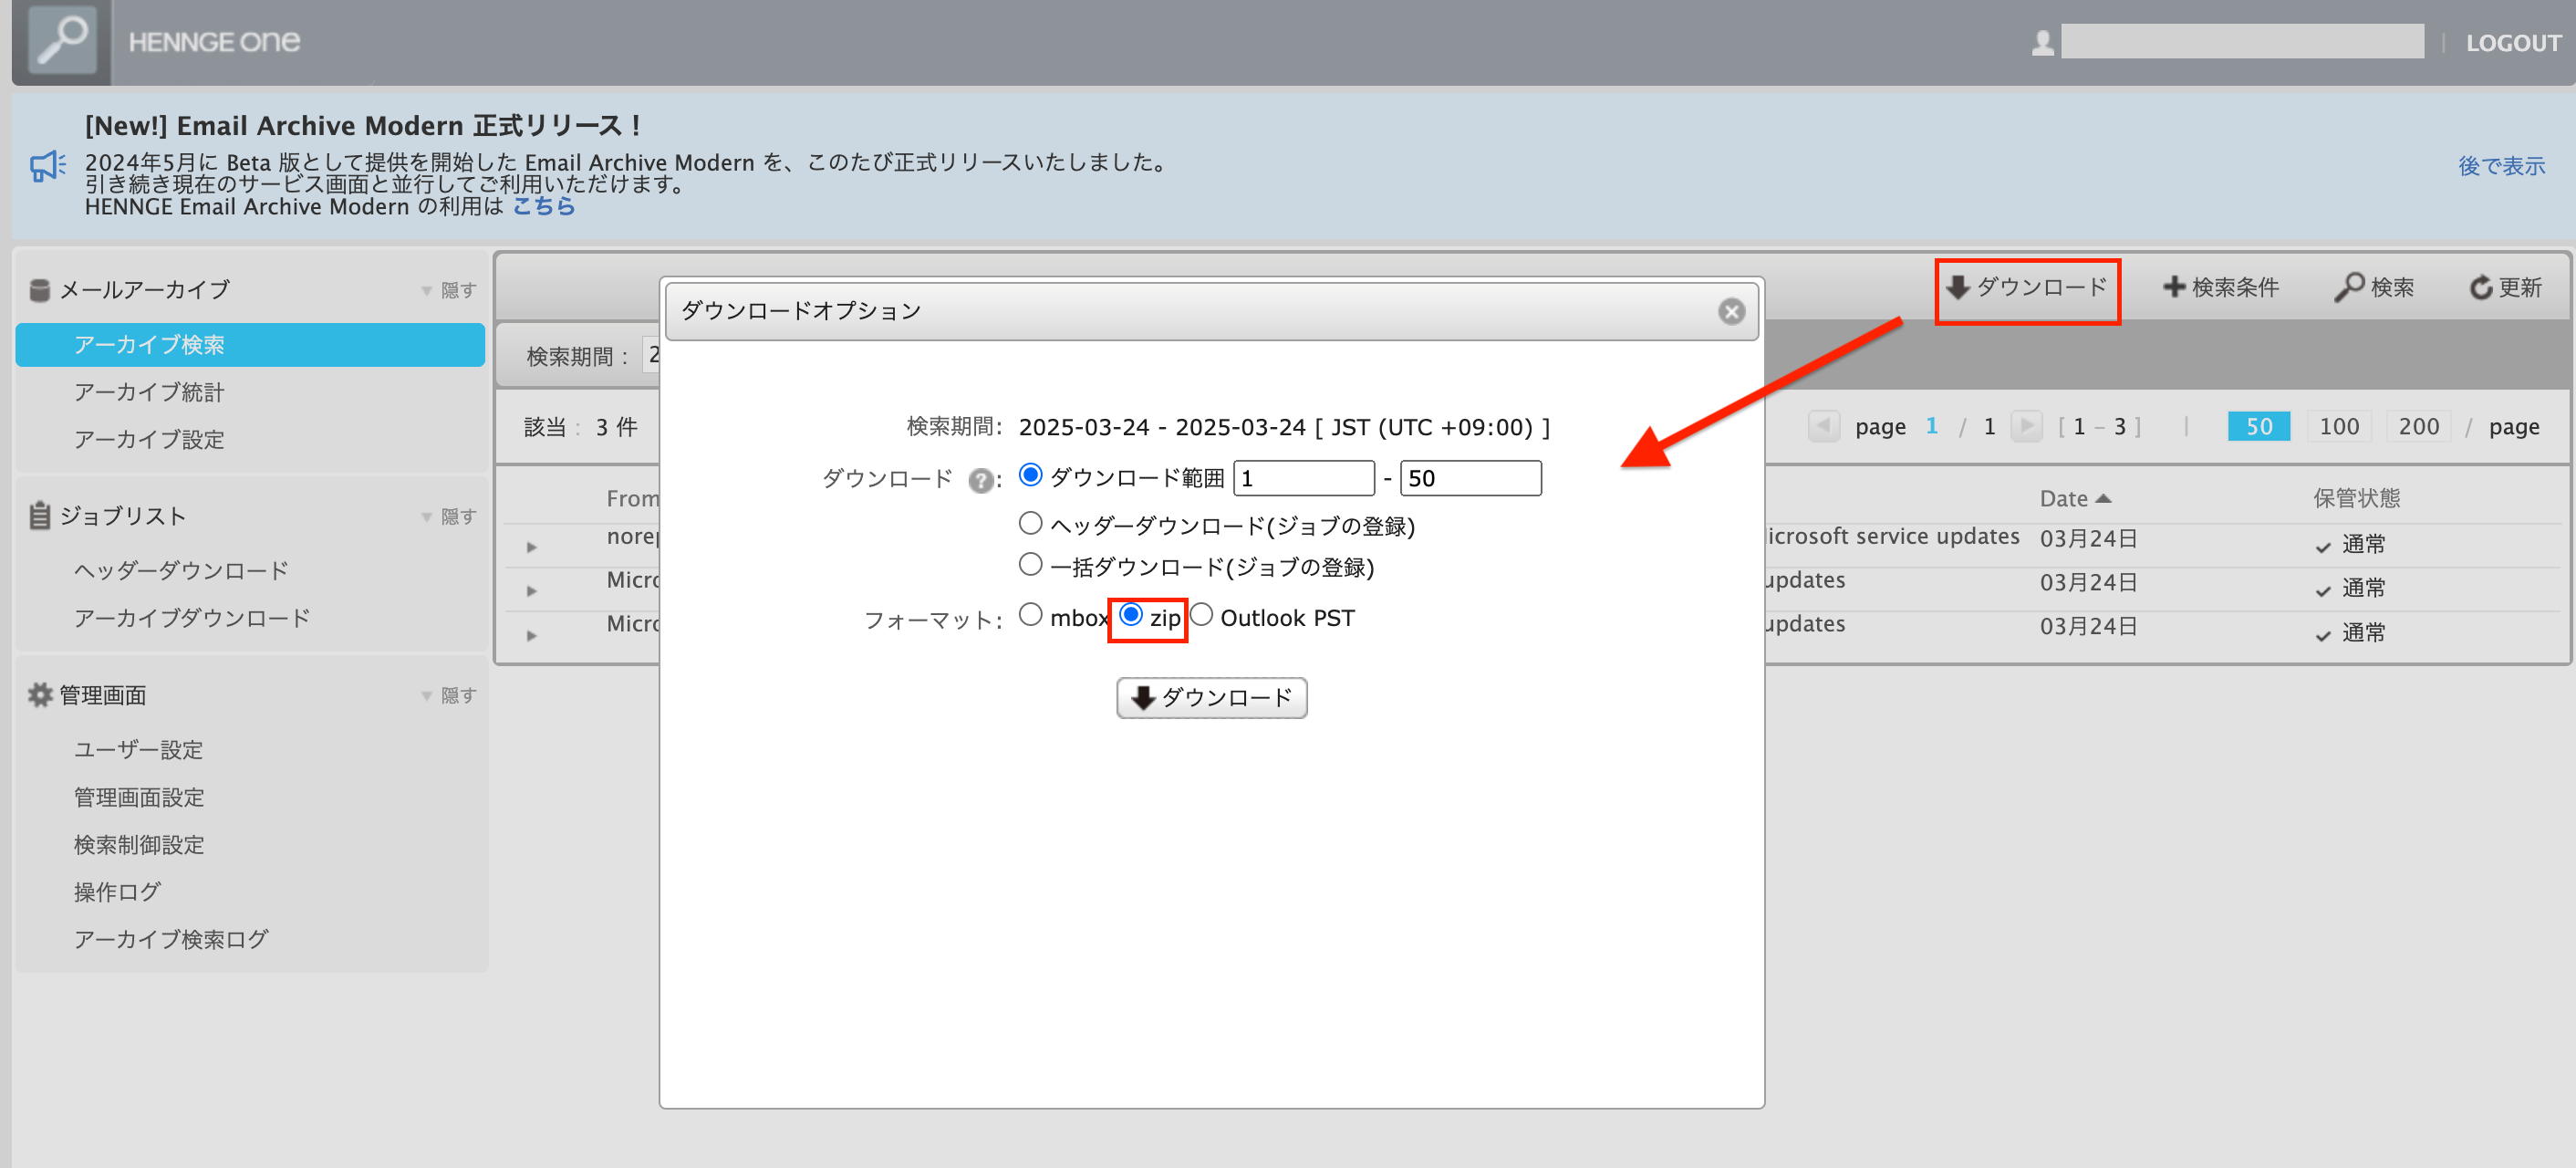The width and height of the screenshot is (2576, 1168).
Task: Expand the third mail row triangle
Action: click(x=532, y=636)
